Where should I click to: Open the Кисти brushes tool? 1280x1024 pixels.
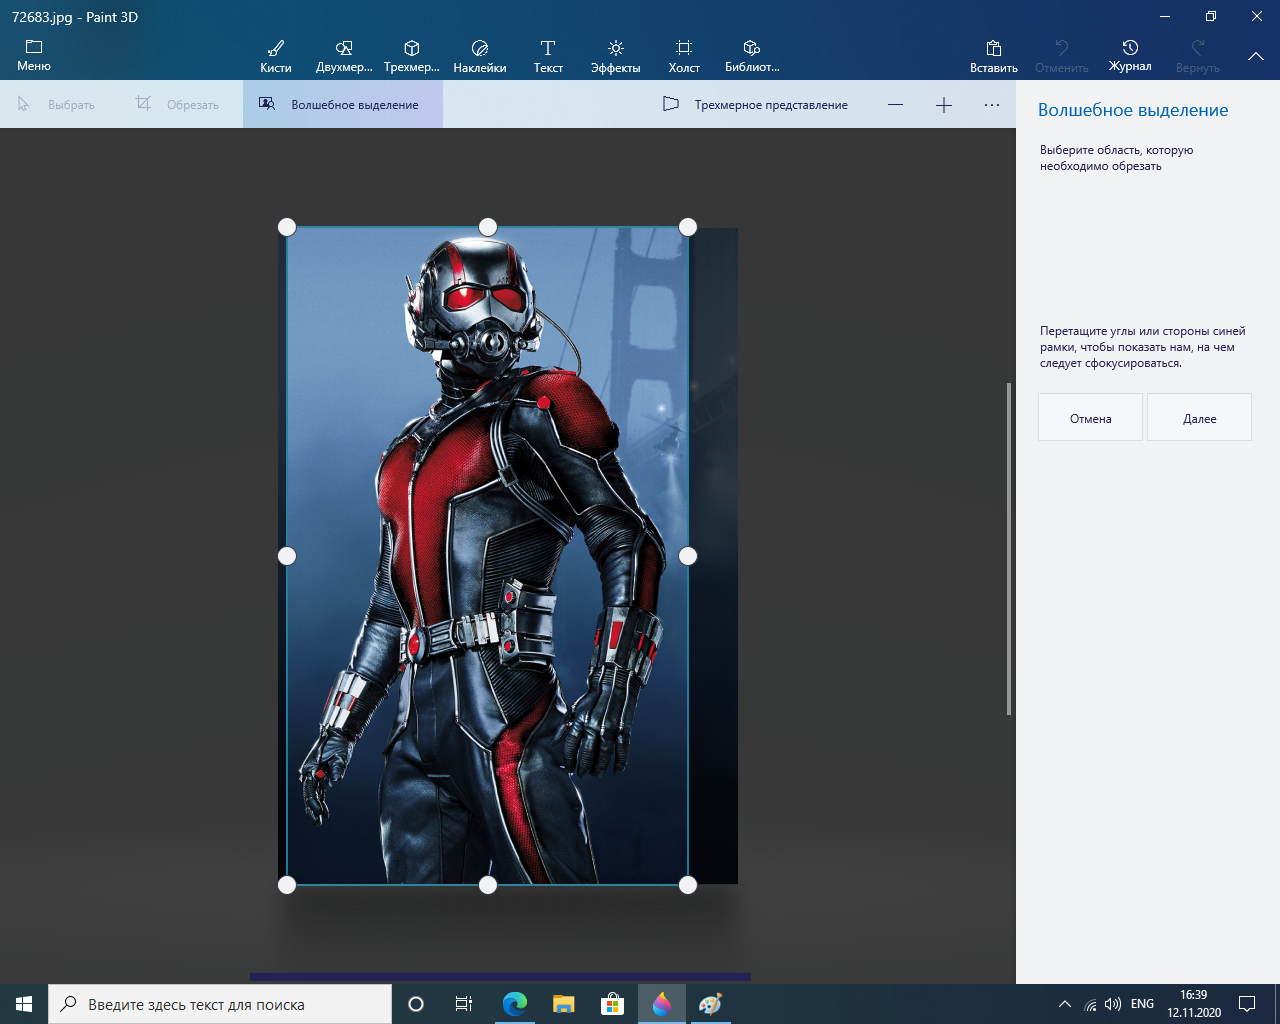275,56
